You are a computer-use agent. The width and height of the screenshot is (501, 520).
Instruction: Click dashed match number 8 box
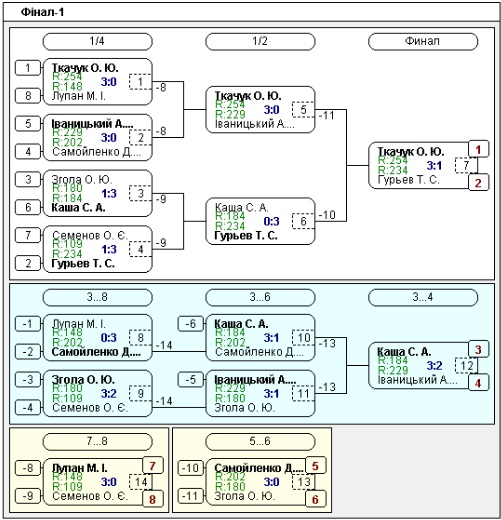click(x=140, y=338)
